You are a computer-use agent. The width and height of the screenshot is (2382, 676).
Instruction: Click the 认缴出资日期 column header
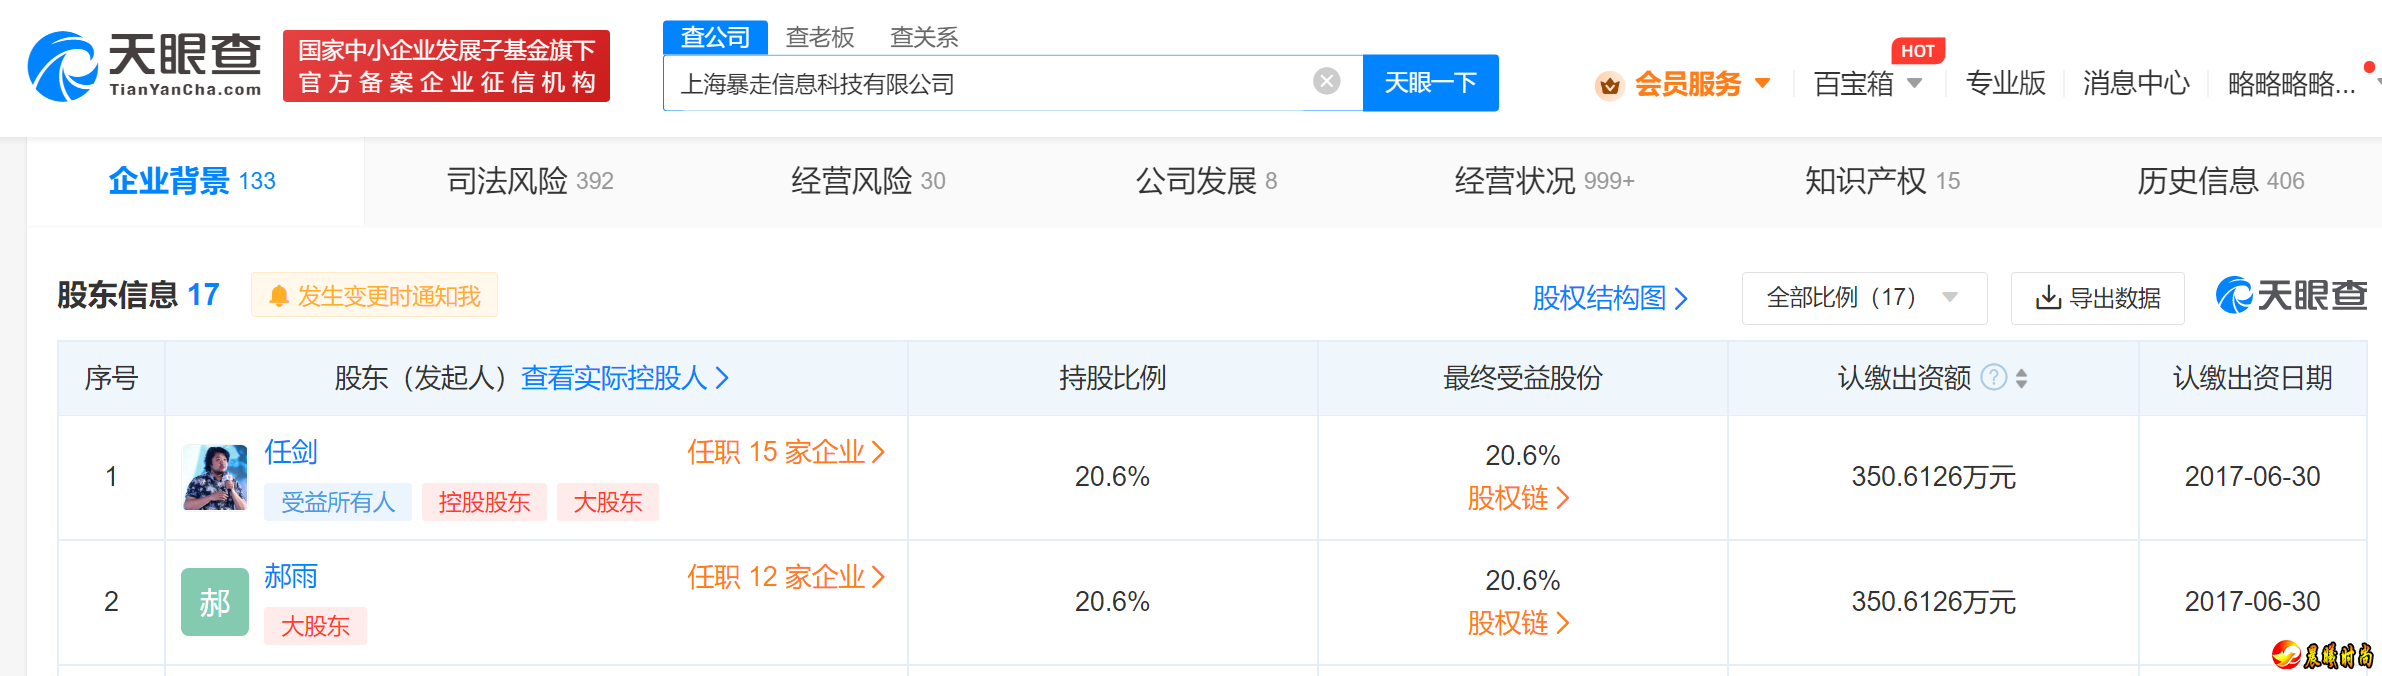click(2253, 378)
